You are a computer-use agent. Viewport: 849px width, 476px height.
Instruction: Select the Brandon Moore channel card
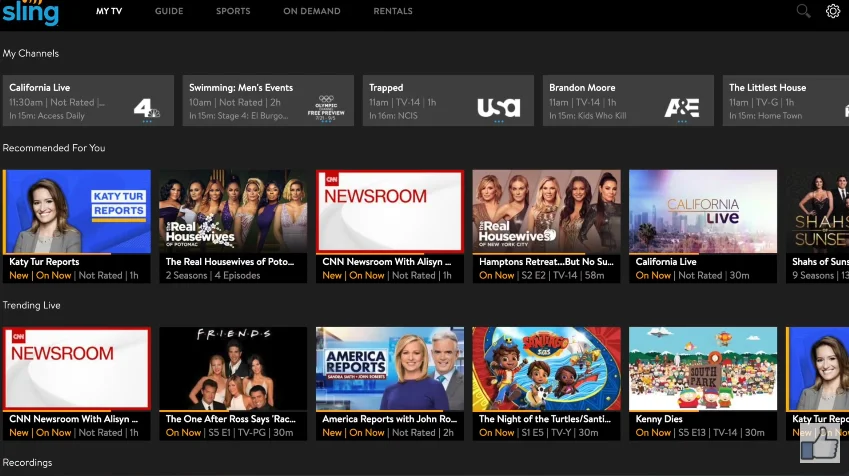pyautogui.click(x=628, y=101)
